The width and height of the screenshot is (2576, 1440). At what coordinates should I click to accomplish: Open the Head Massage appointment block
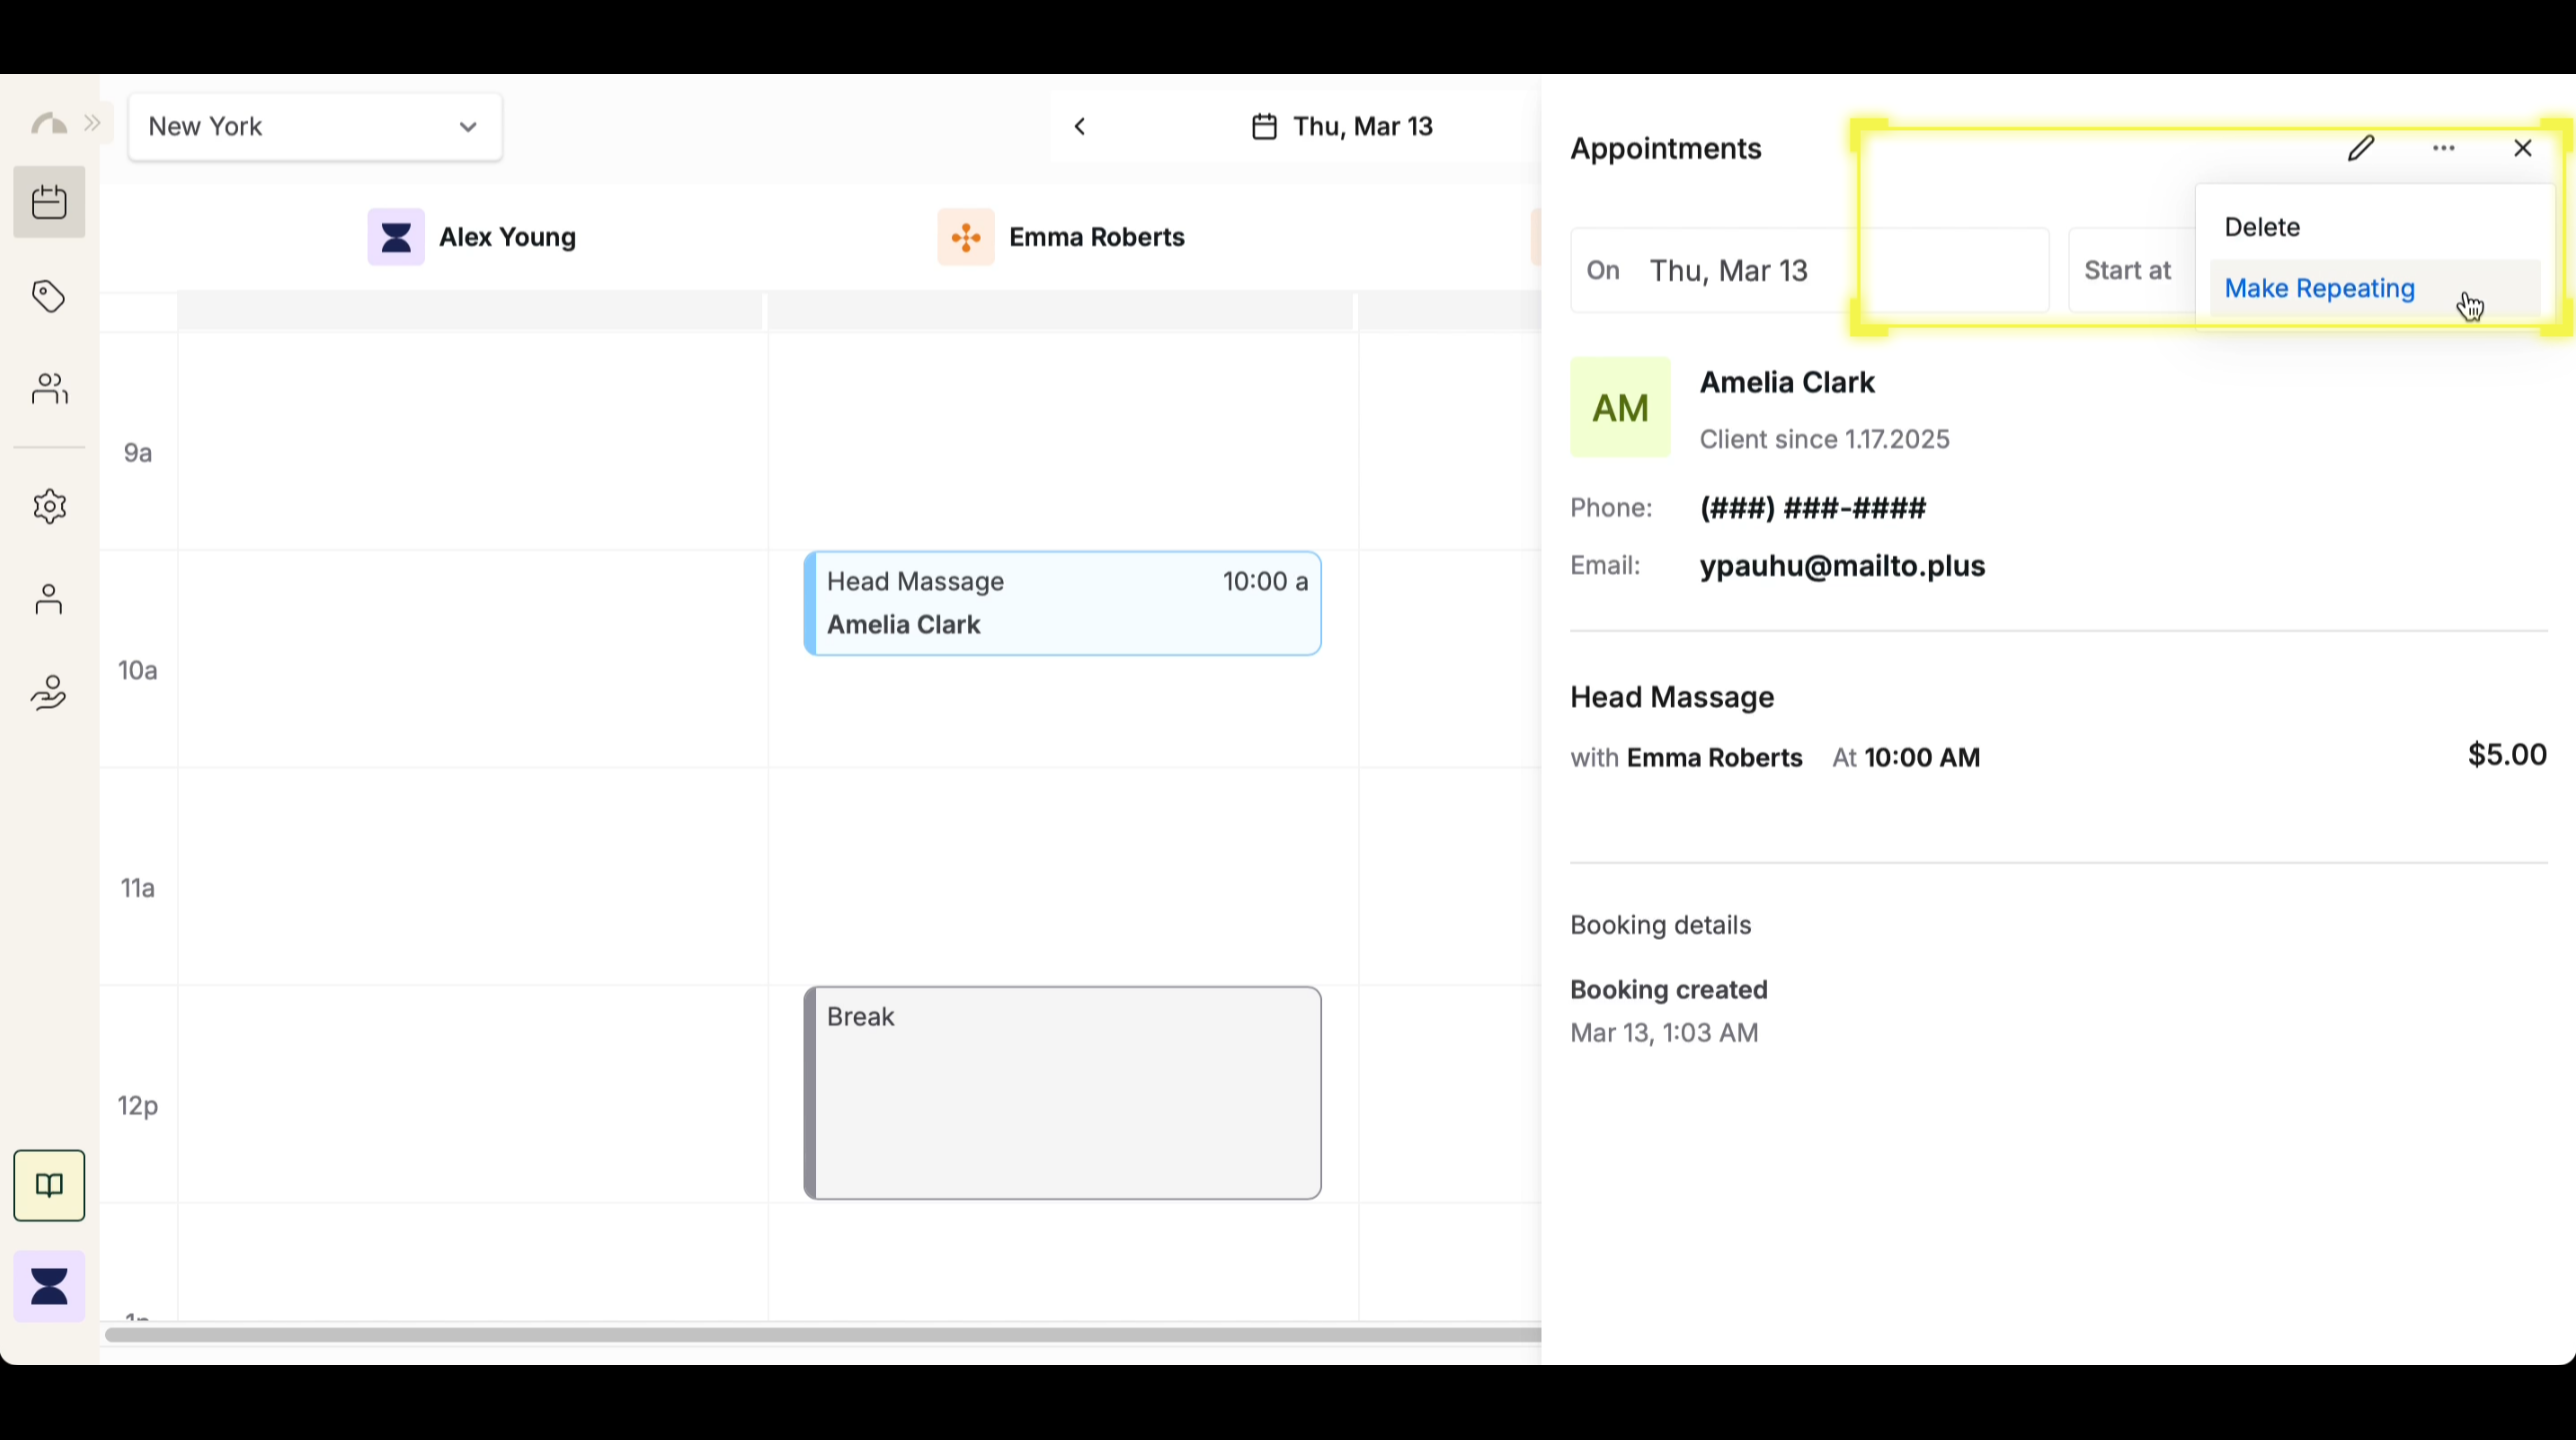(x=1062, y=604)
